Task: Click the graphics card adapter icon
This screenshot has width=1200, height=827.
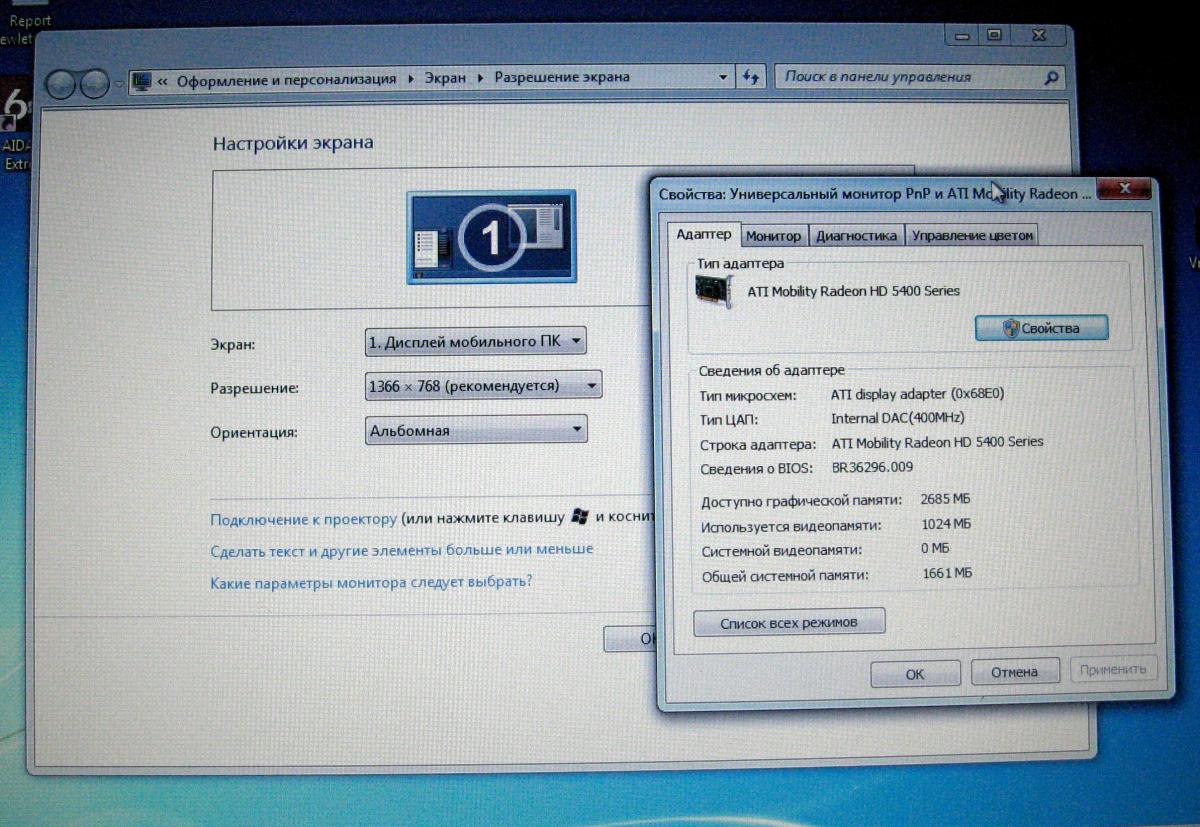Action: pos(714,291)
